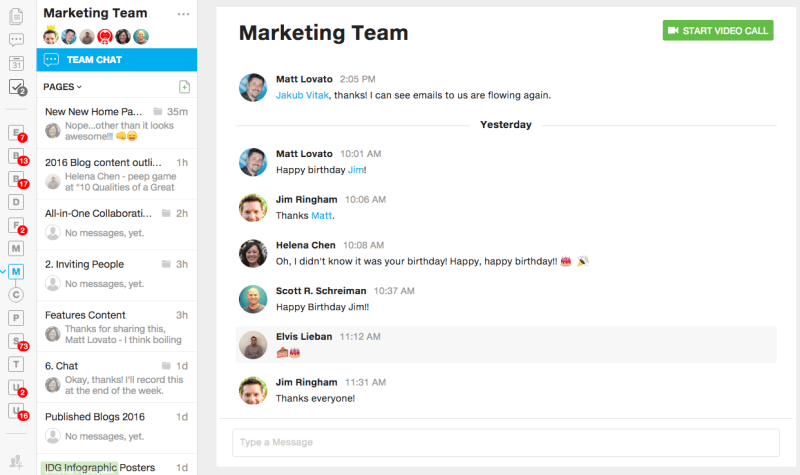The width and height of the screenshot is (800, 475).
Task: Select the circular C workspace icon
Action: [16, 294]
